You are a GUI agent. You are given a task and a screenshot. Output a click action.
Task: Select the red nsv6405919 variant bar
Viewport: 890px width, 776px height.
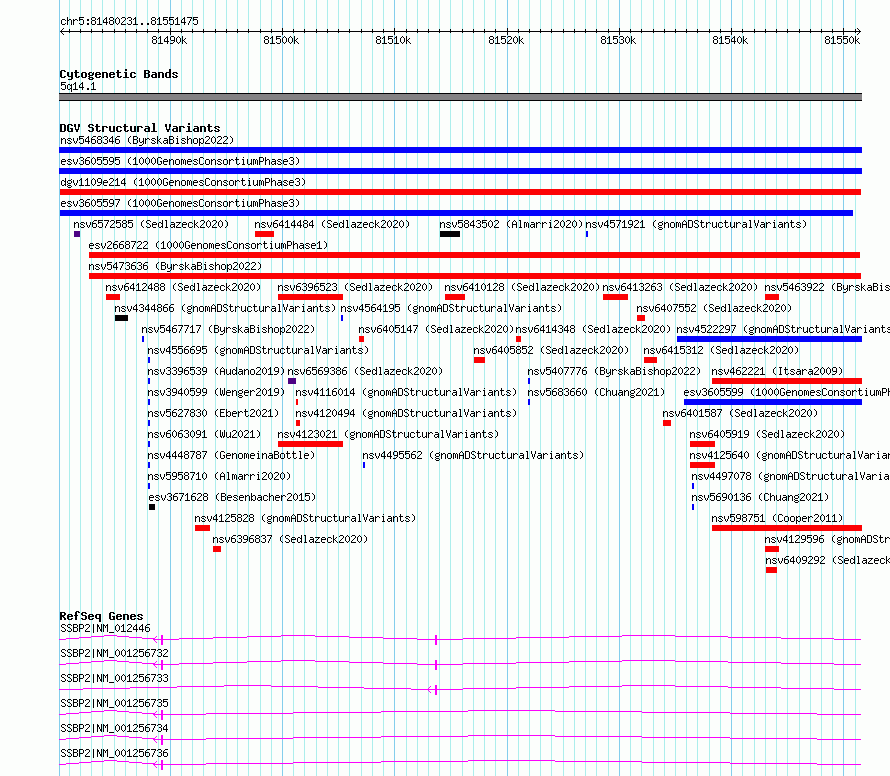(702, 444)
